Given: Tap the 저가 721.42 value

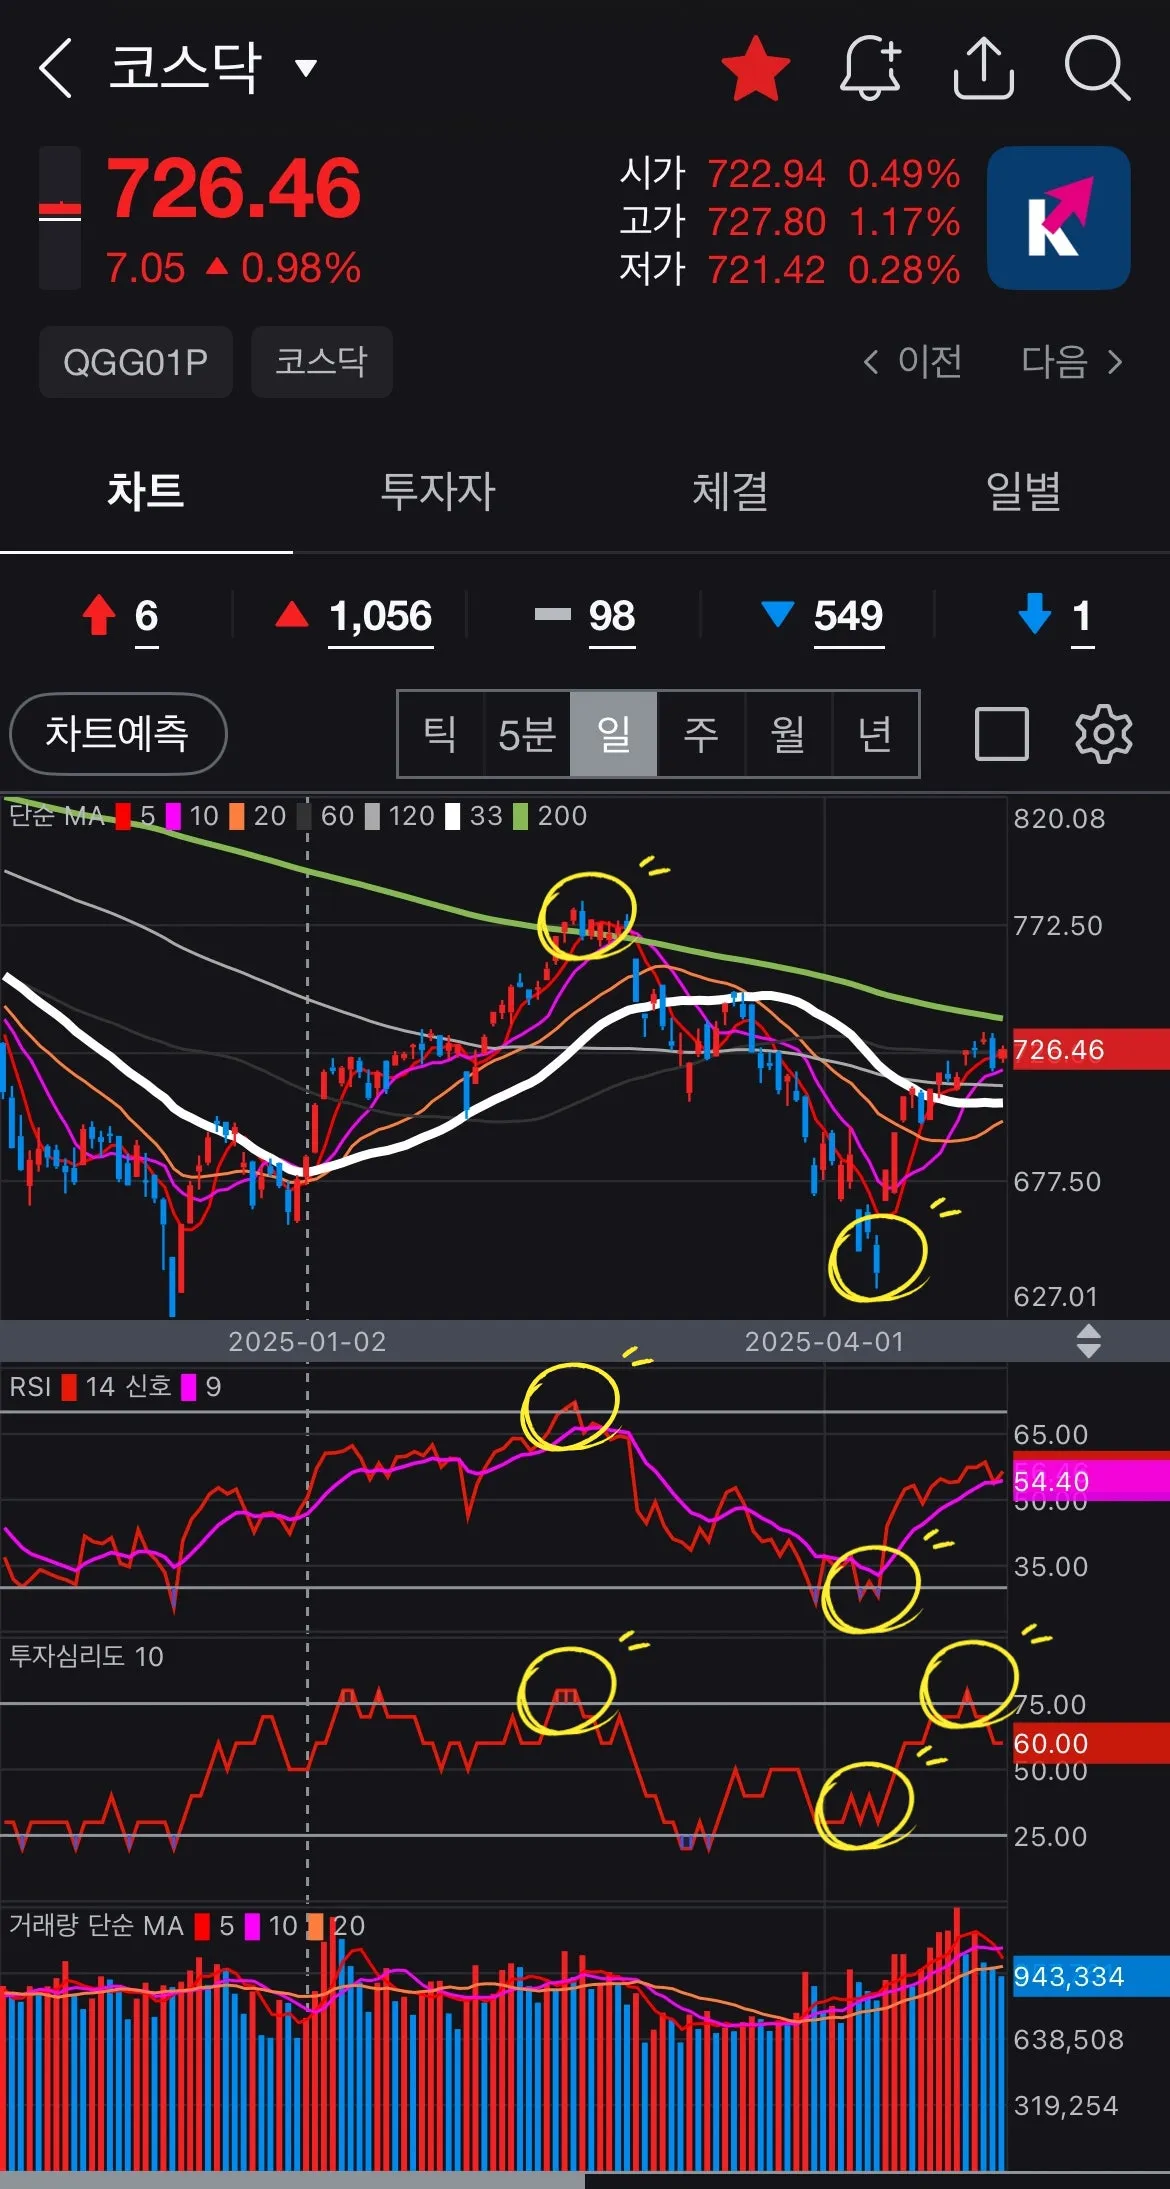Looking at the screenshot, I should tap(767, 270).
